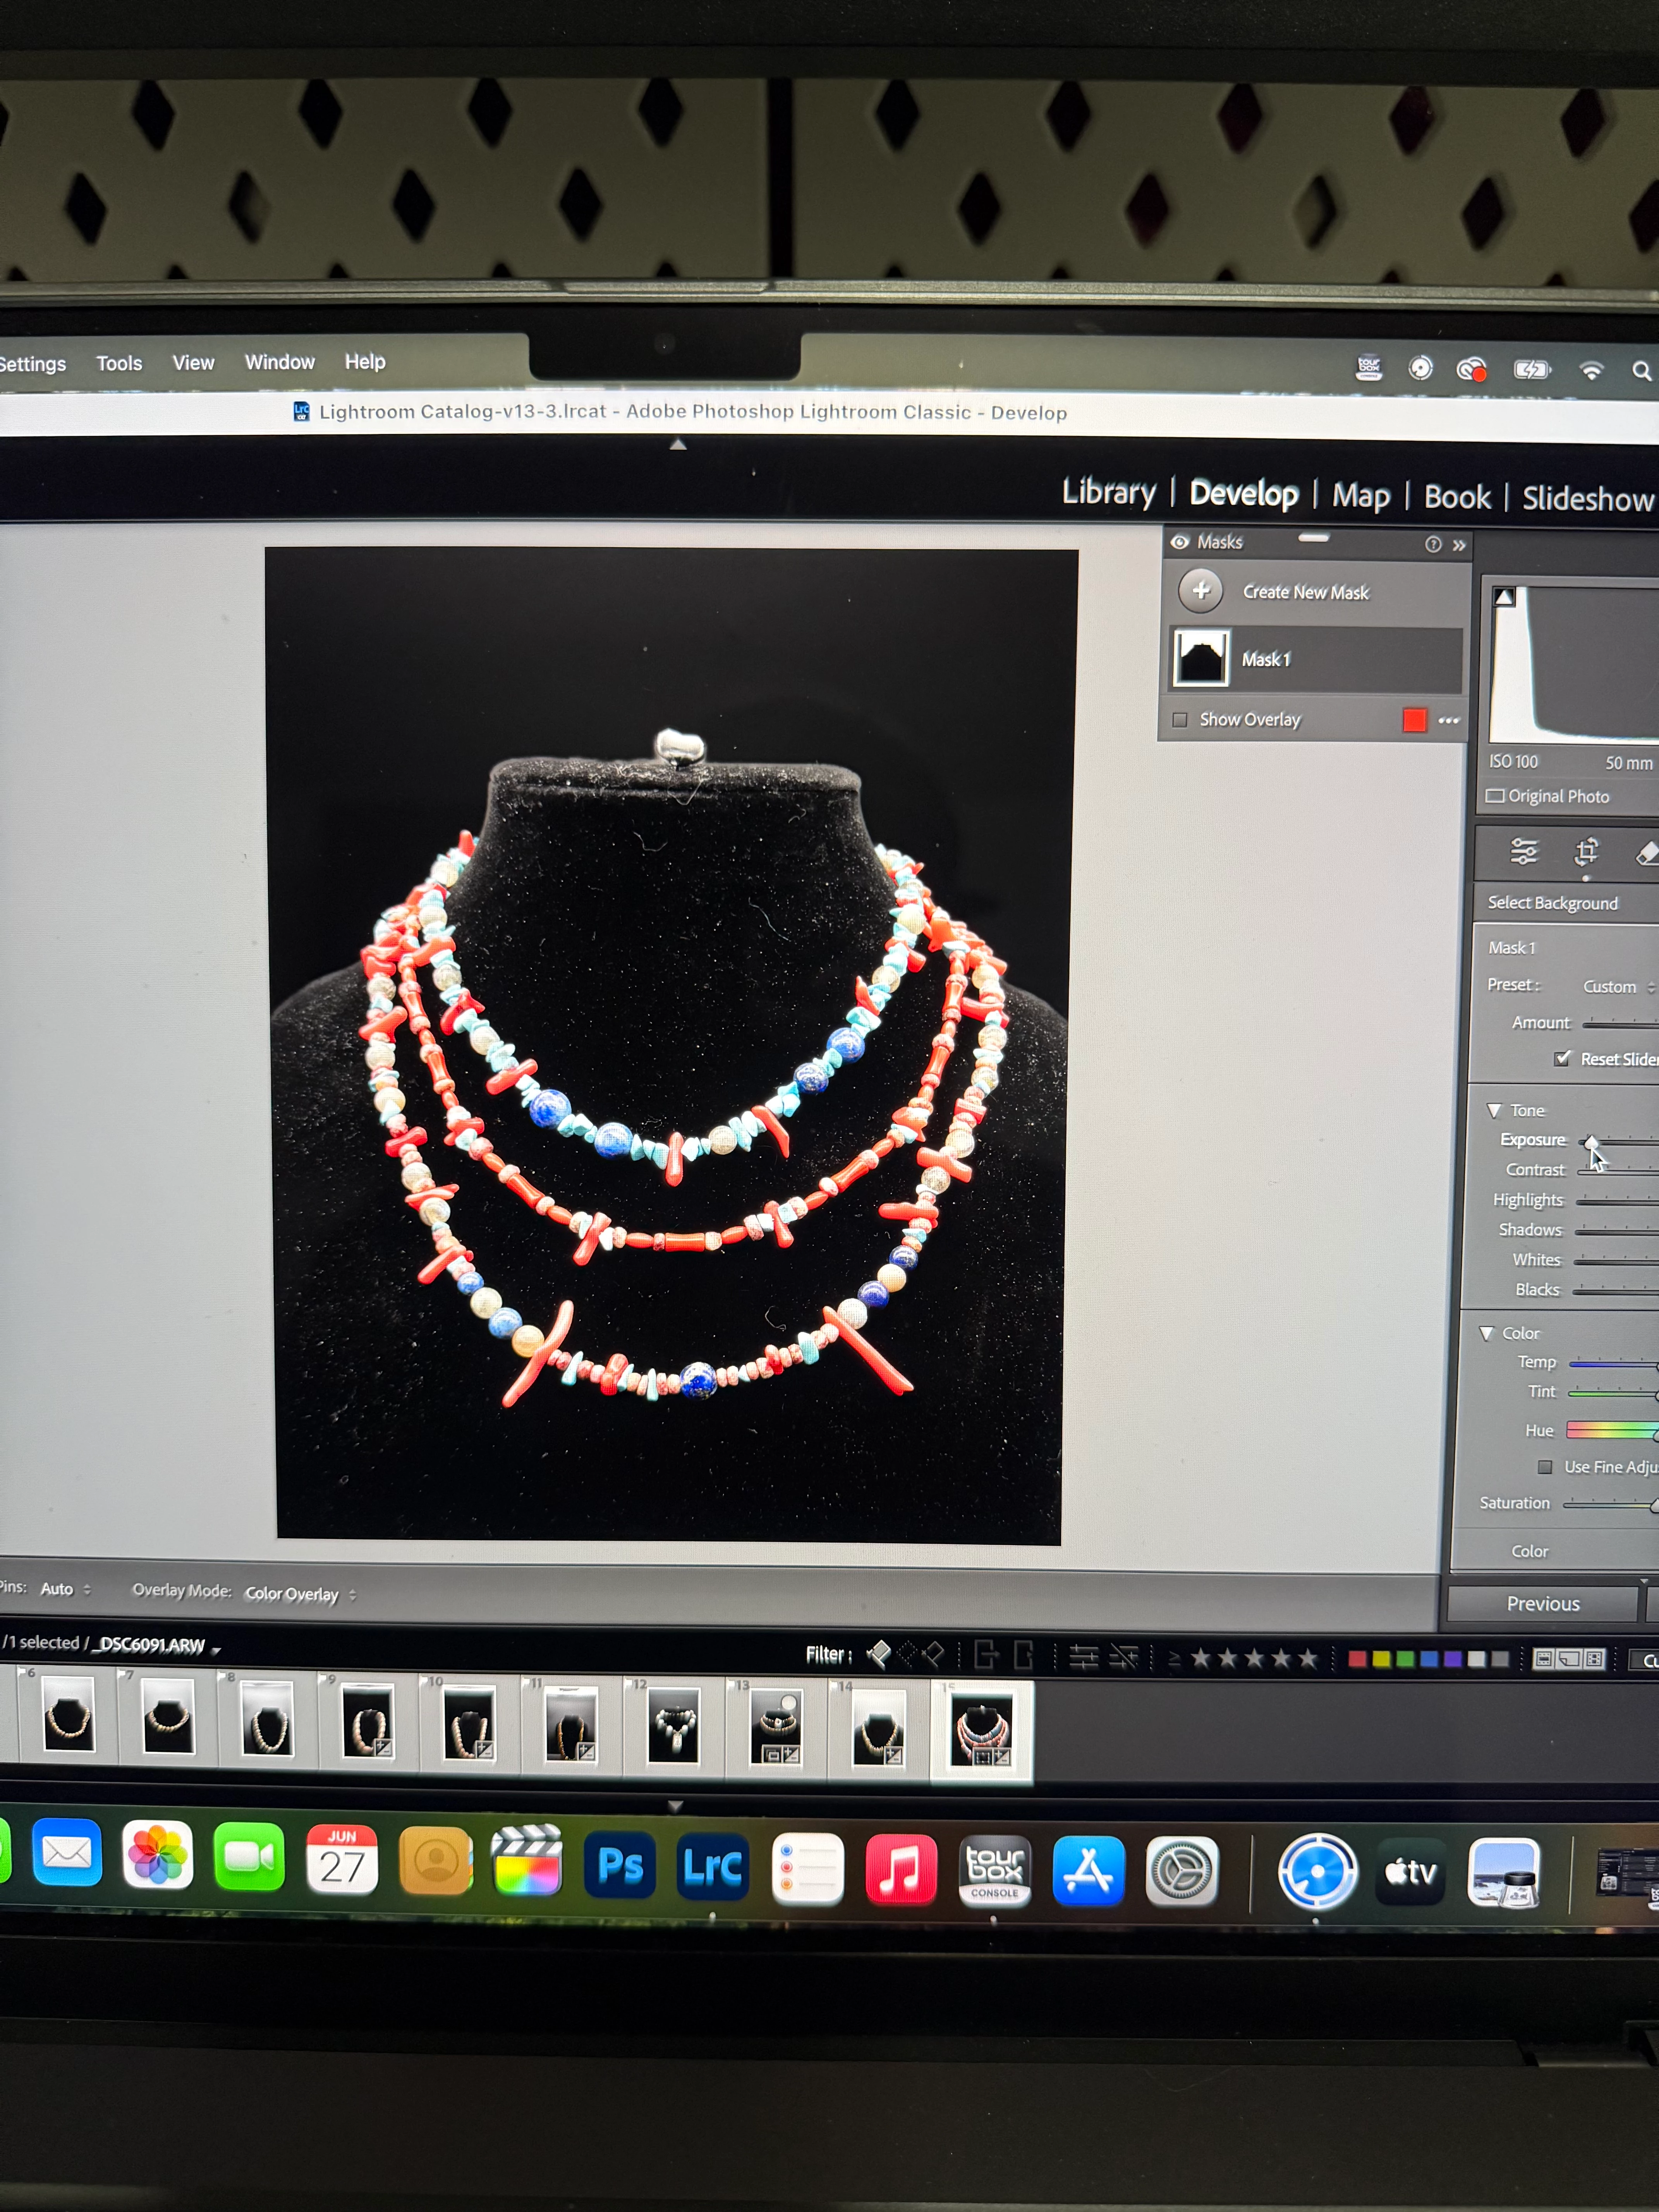Screen dimensions: 1659x2212
Task: Select the Crop Overlay tool icon
Action: (1586, 852)
